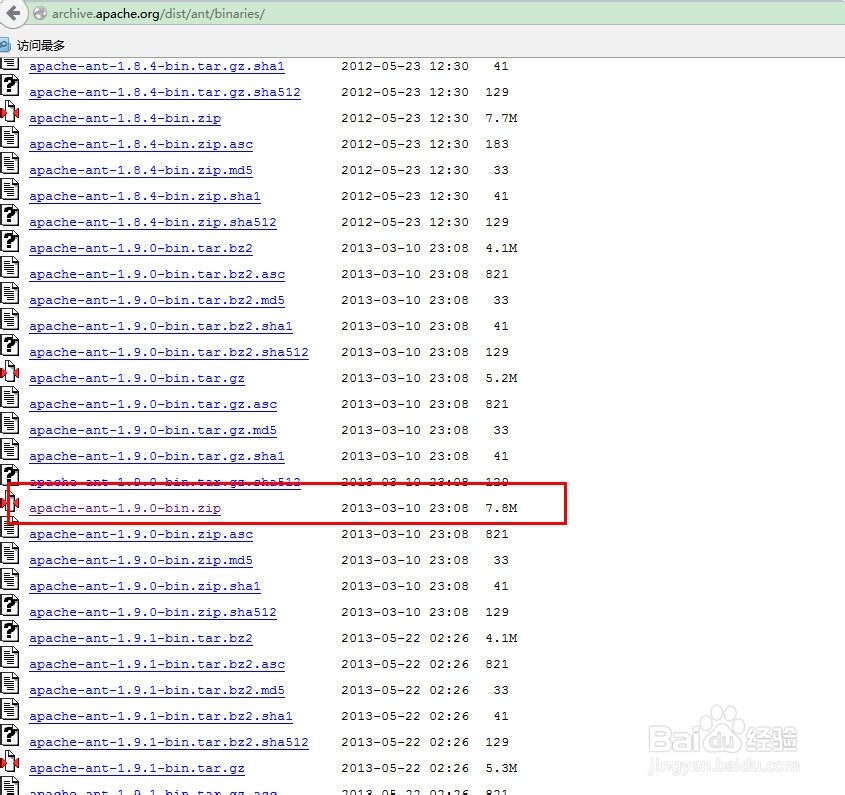Viewport: 845px width, 795px height.
Task: Click the text file icon beside apache-ant-1.9.1-bin.tar.bz2.sha1
Action: tap(10, 709)
